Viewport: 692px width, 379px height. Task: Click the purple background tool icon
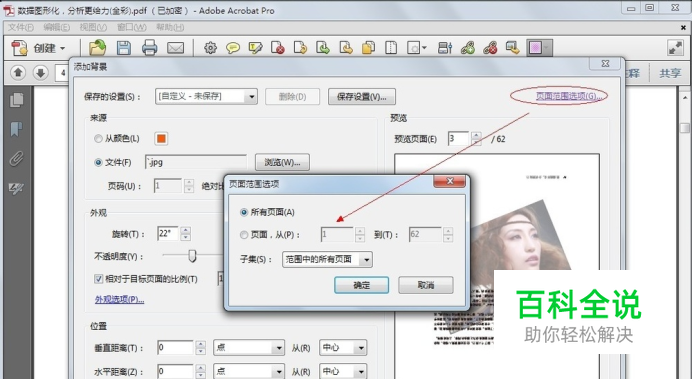[x=535, y=48]
